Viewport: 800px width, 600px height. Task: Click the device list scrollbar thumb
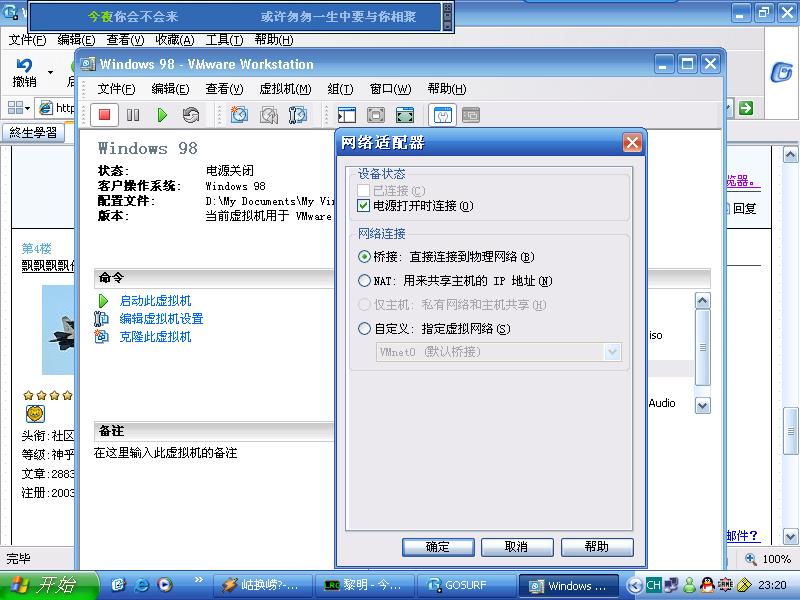703,347
